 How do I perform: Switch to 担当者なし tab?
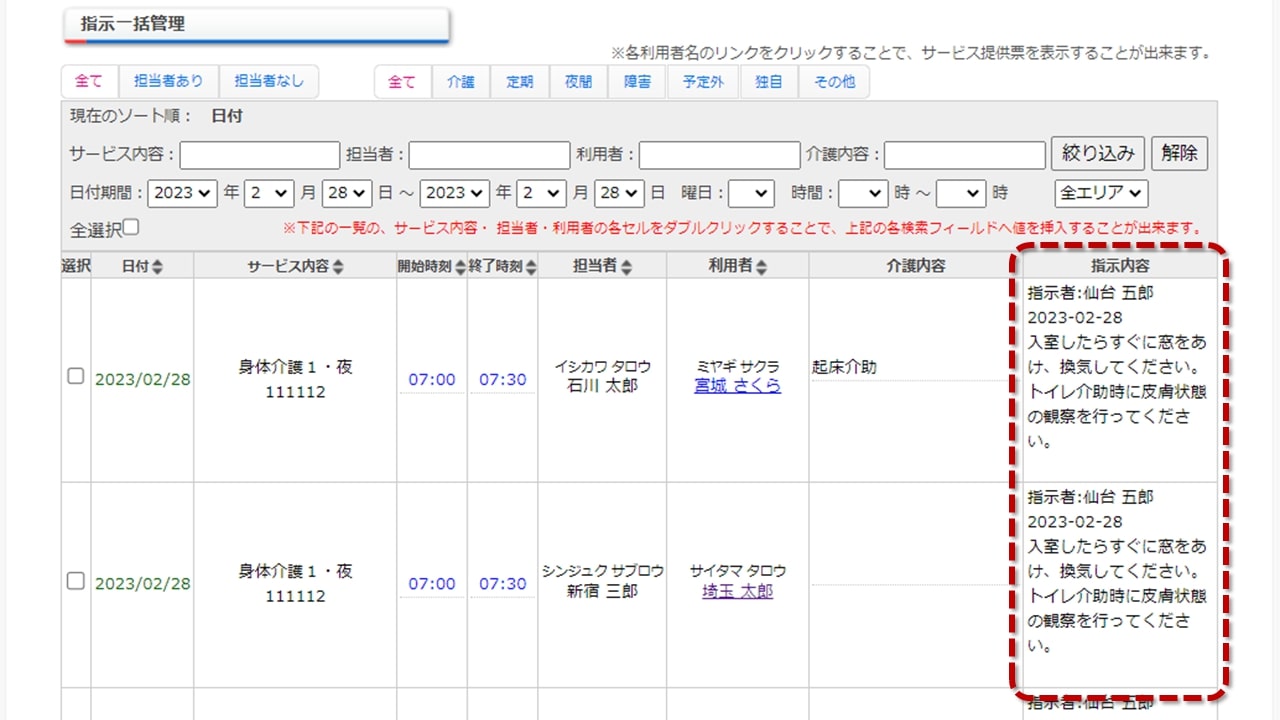[269, 82]
